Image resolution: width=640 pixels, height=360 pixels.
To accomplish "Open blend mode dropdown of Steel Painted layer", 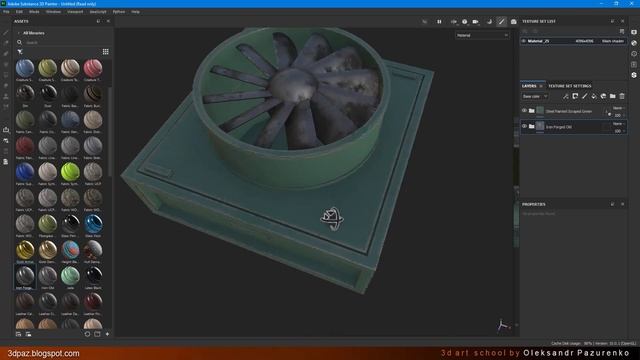I will [x=618, y=108].
